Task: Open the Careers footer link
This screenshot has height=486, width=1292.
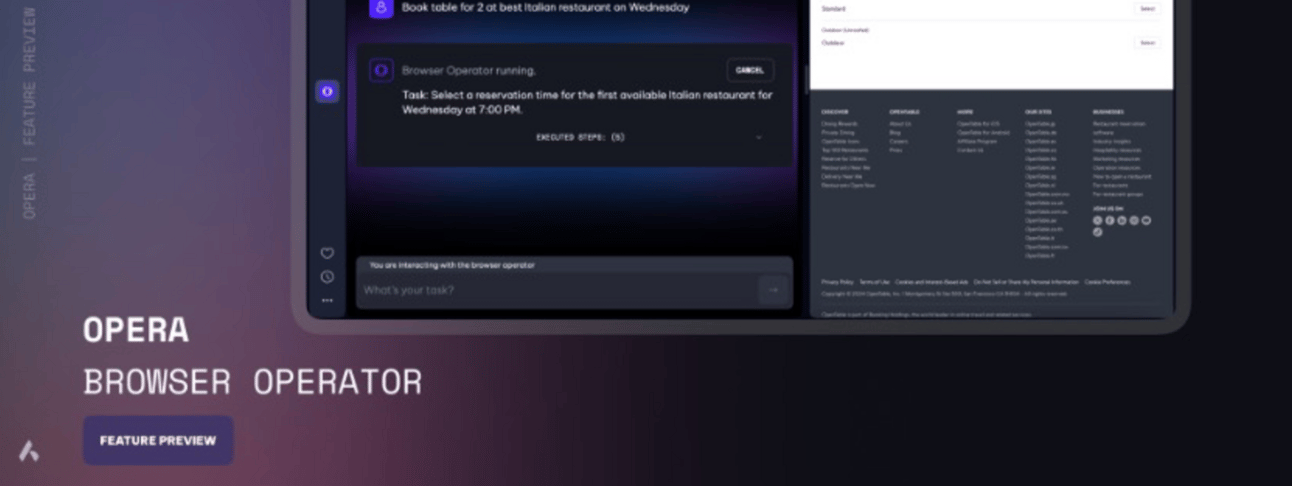Action: [899, 141]
